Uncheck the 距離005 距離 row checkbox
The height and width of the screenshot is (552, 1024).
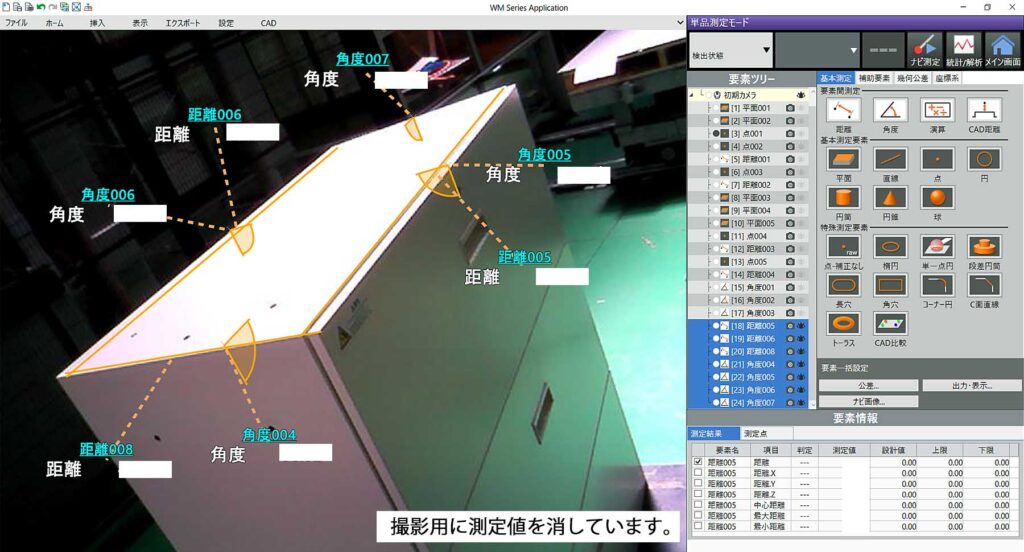(x=698, y=461)
